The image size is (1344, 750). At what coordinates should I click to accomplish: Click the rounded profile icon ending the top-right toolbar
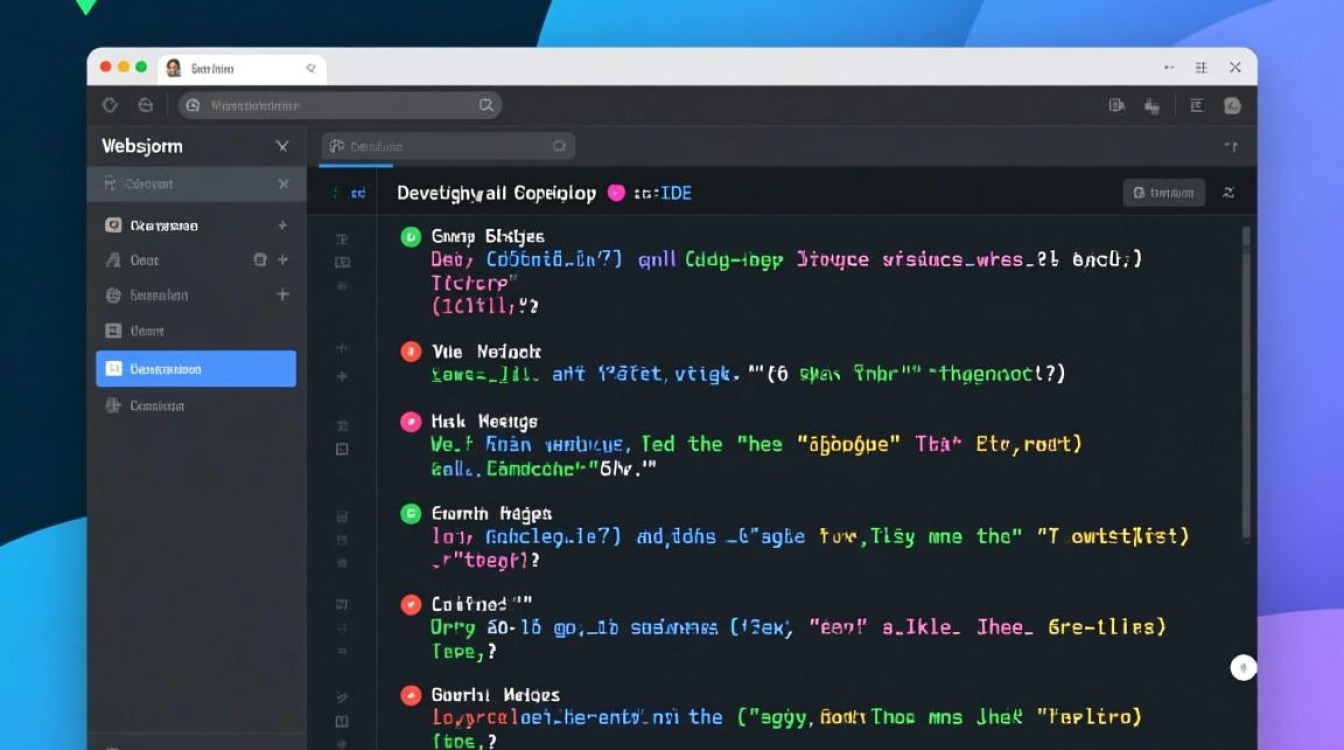click(1232, 105)
